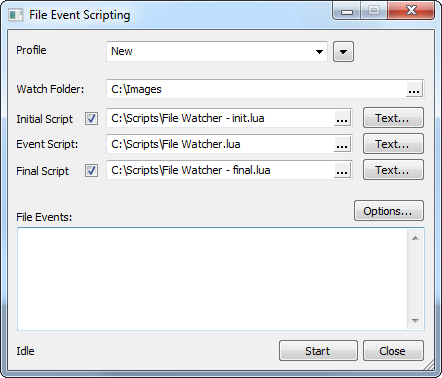The image size is (442, 378).
Task: Disable the Final Script checkbox
Action: pyautogui.click(x=91, y=171)
